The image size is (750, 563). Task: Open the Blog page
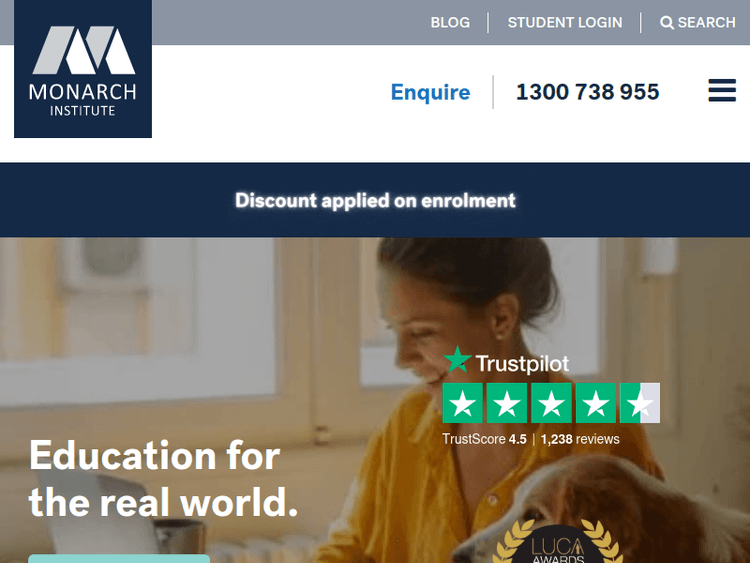[450, 22]
